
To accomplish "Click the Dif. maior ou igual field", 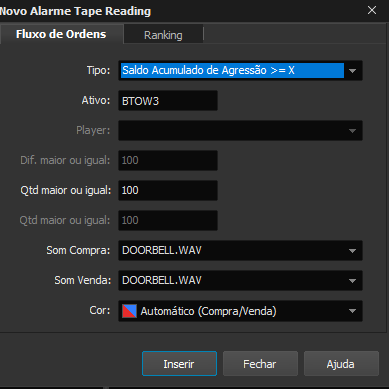I will tap(168, 160).
